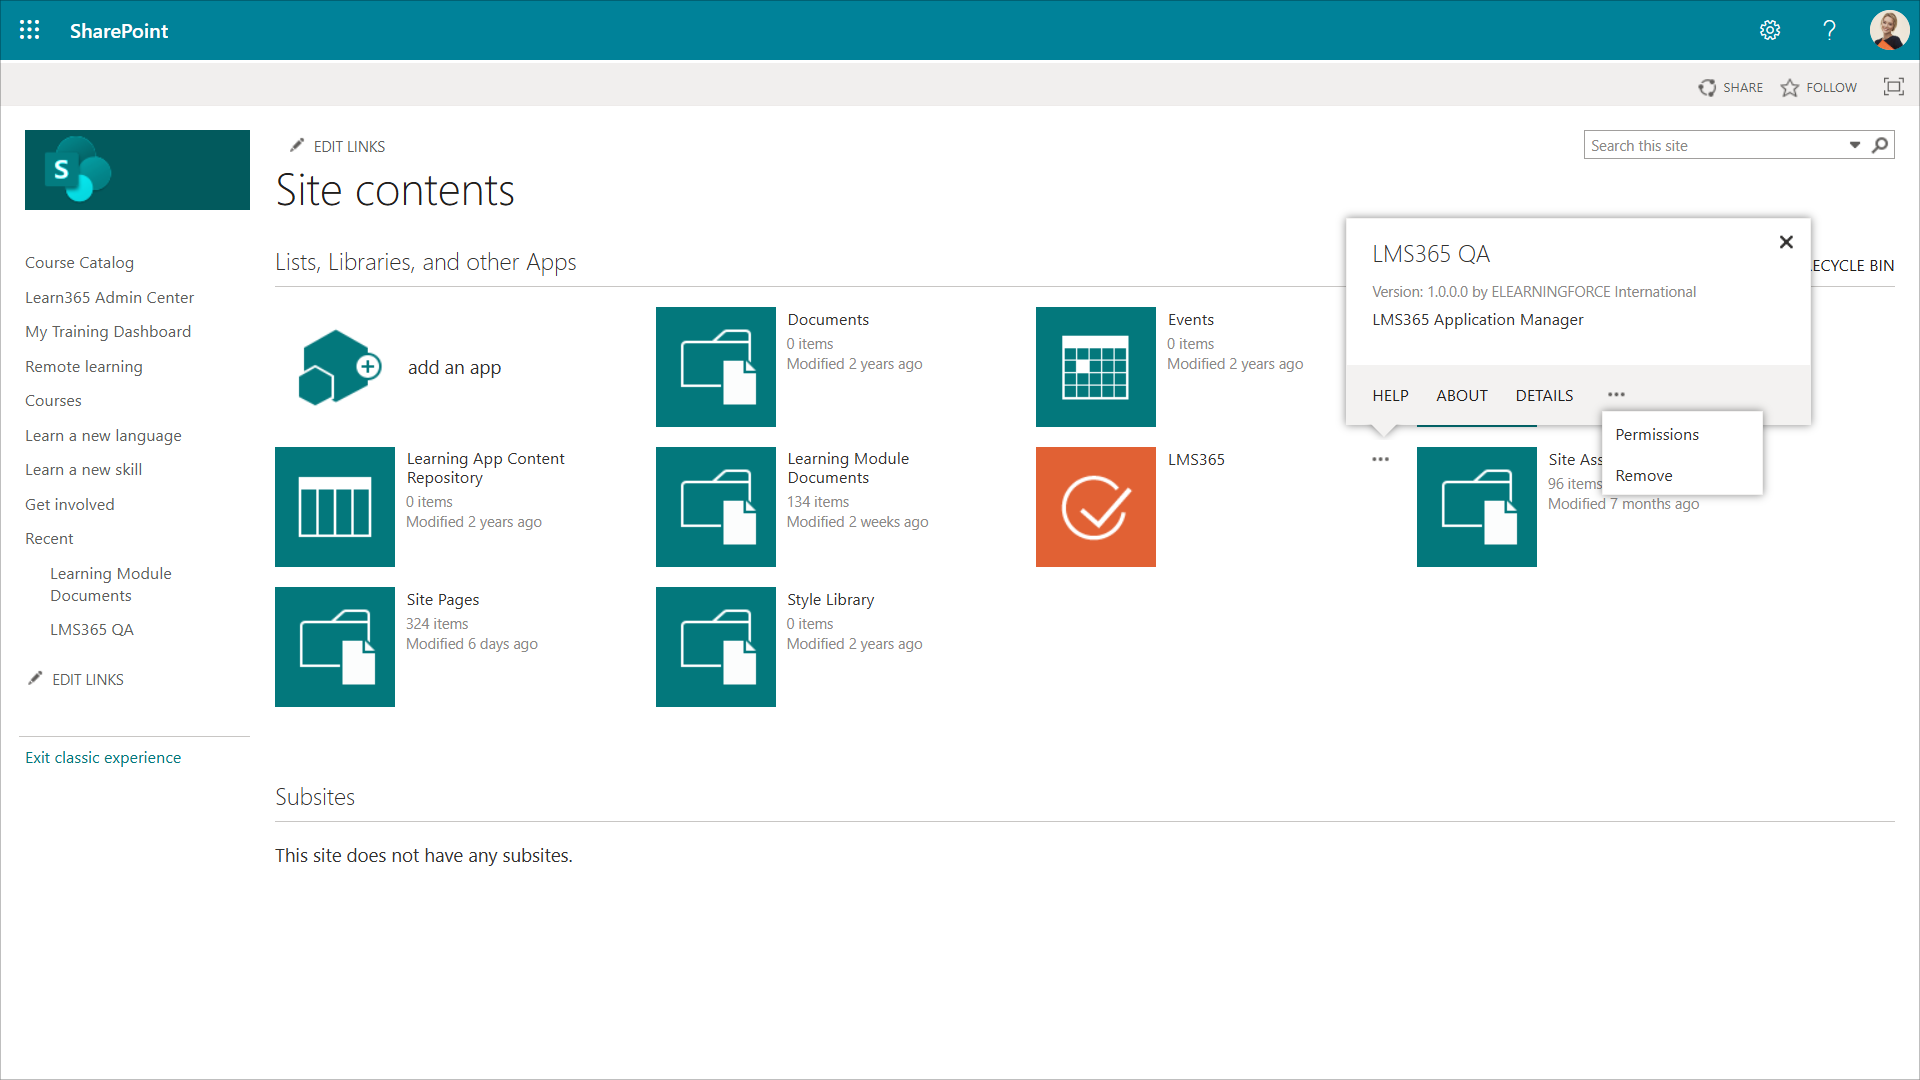Click the Learning App Content Repository tile

(334, 507)
